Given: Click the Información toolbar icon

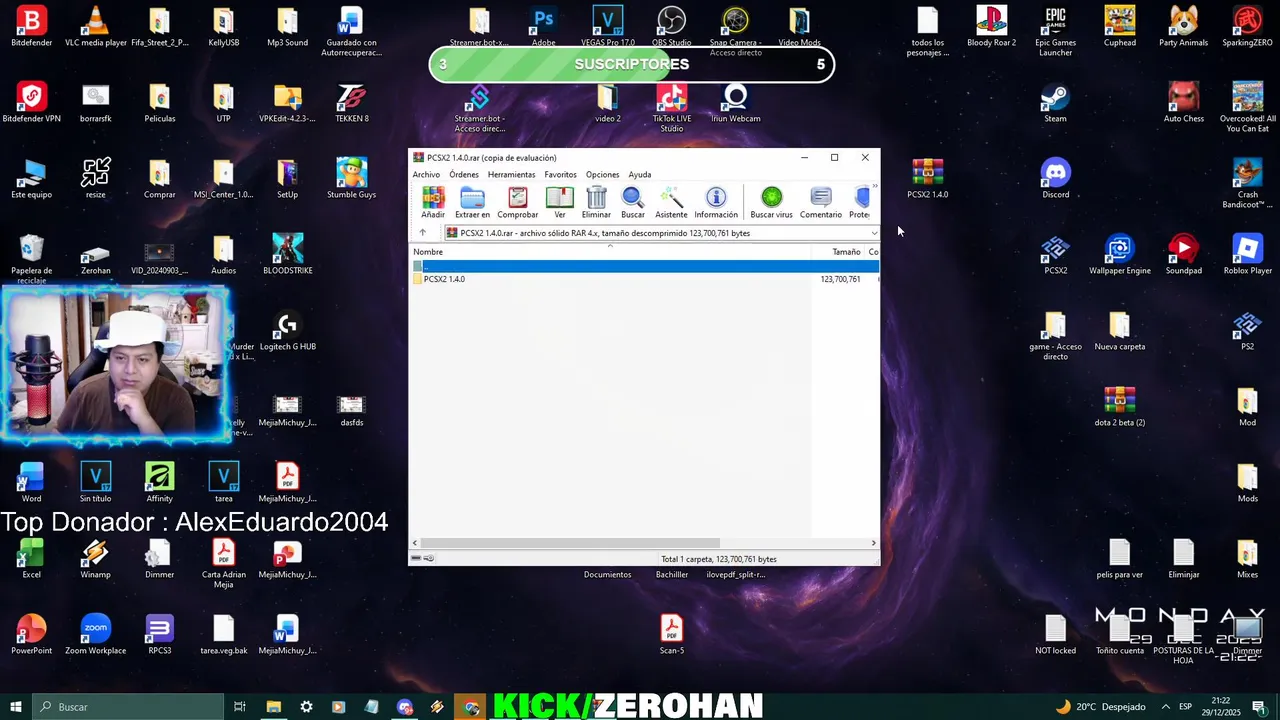Looking at the screenshot, I should [x=716, y=202].
